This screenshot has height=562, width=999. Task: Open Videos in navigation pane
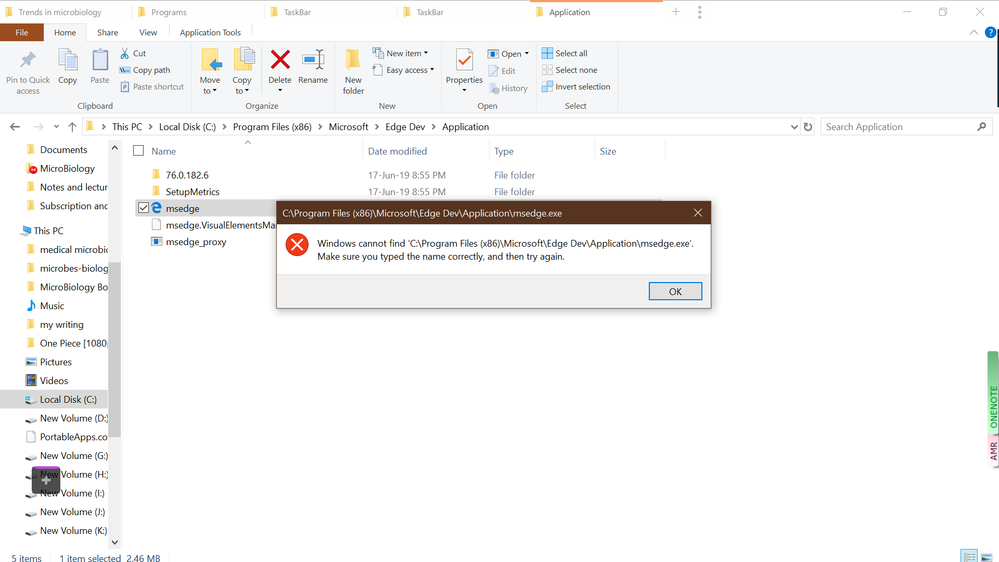point(54,381)
